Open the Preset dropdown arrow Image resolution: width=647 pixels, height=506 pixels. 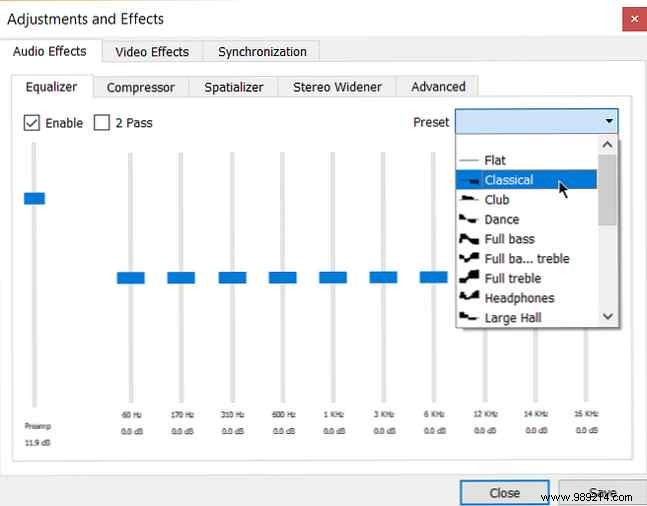609,121
